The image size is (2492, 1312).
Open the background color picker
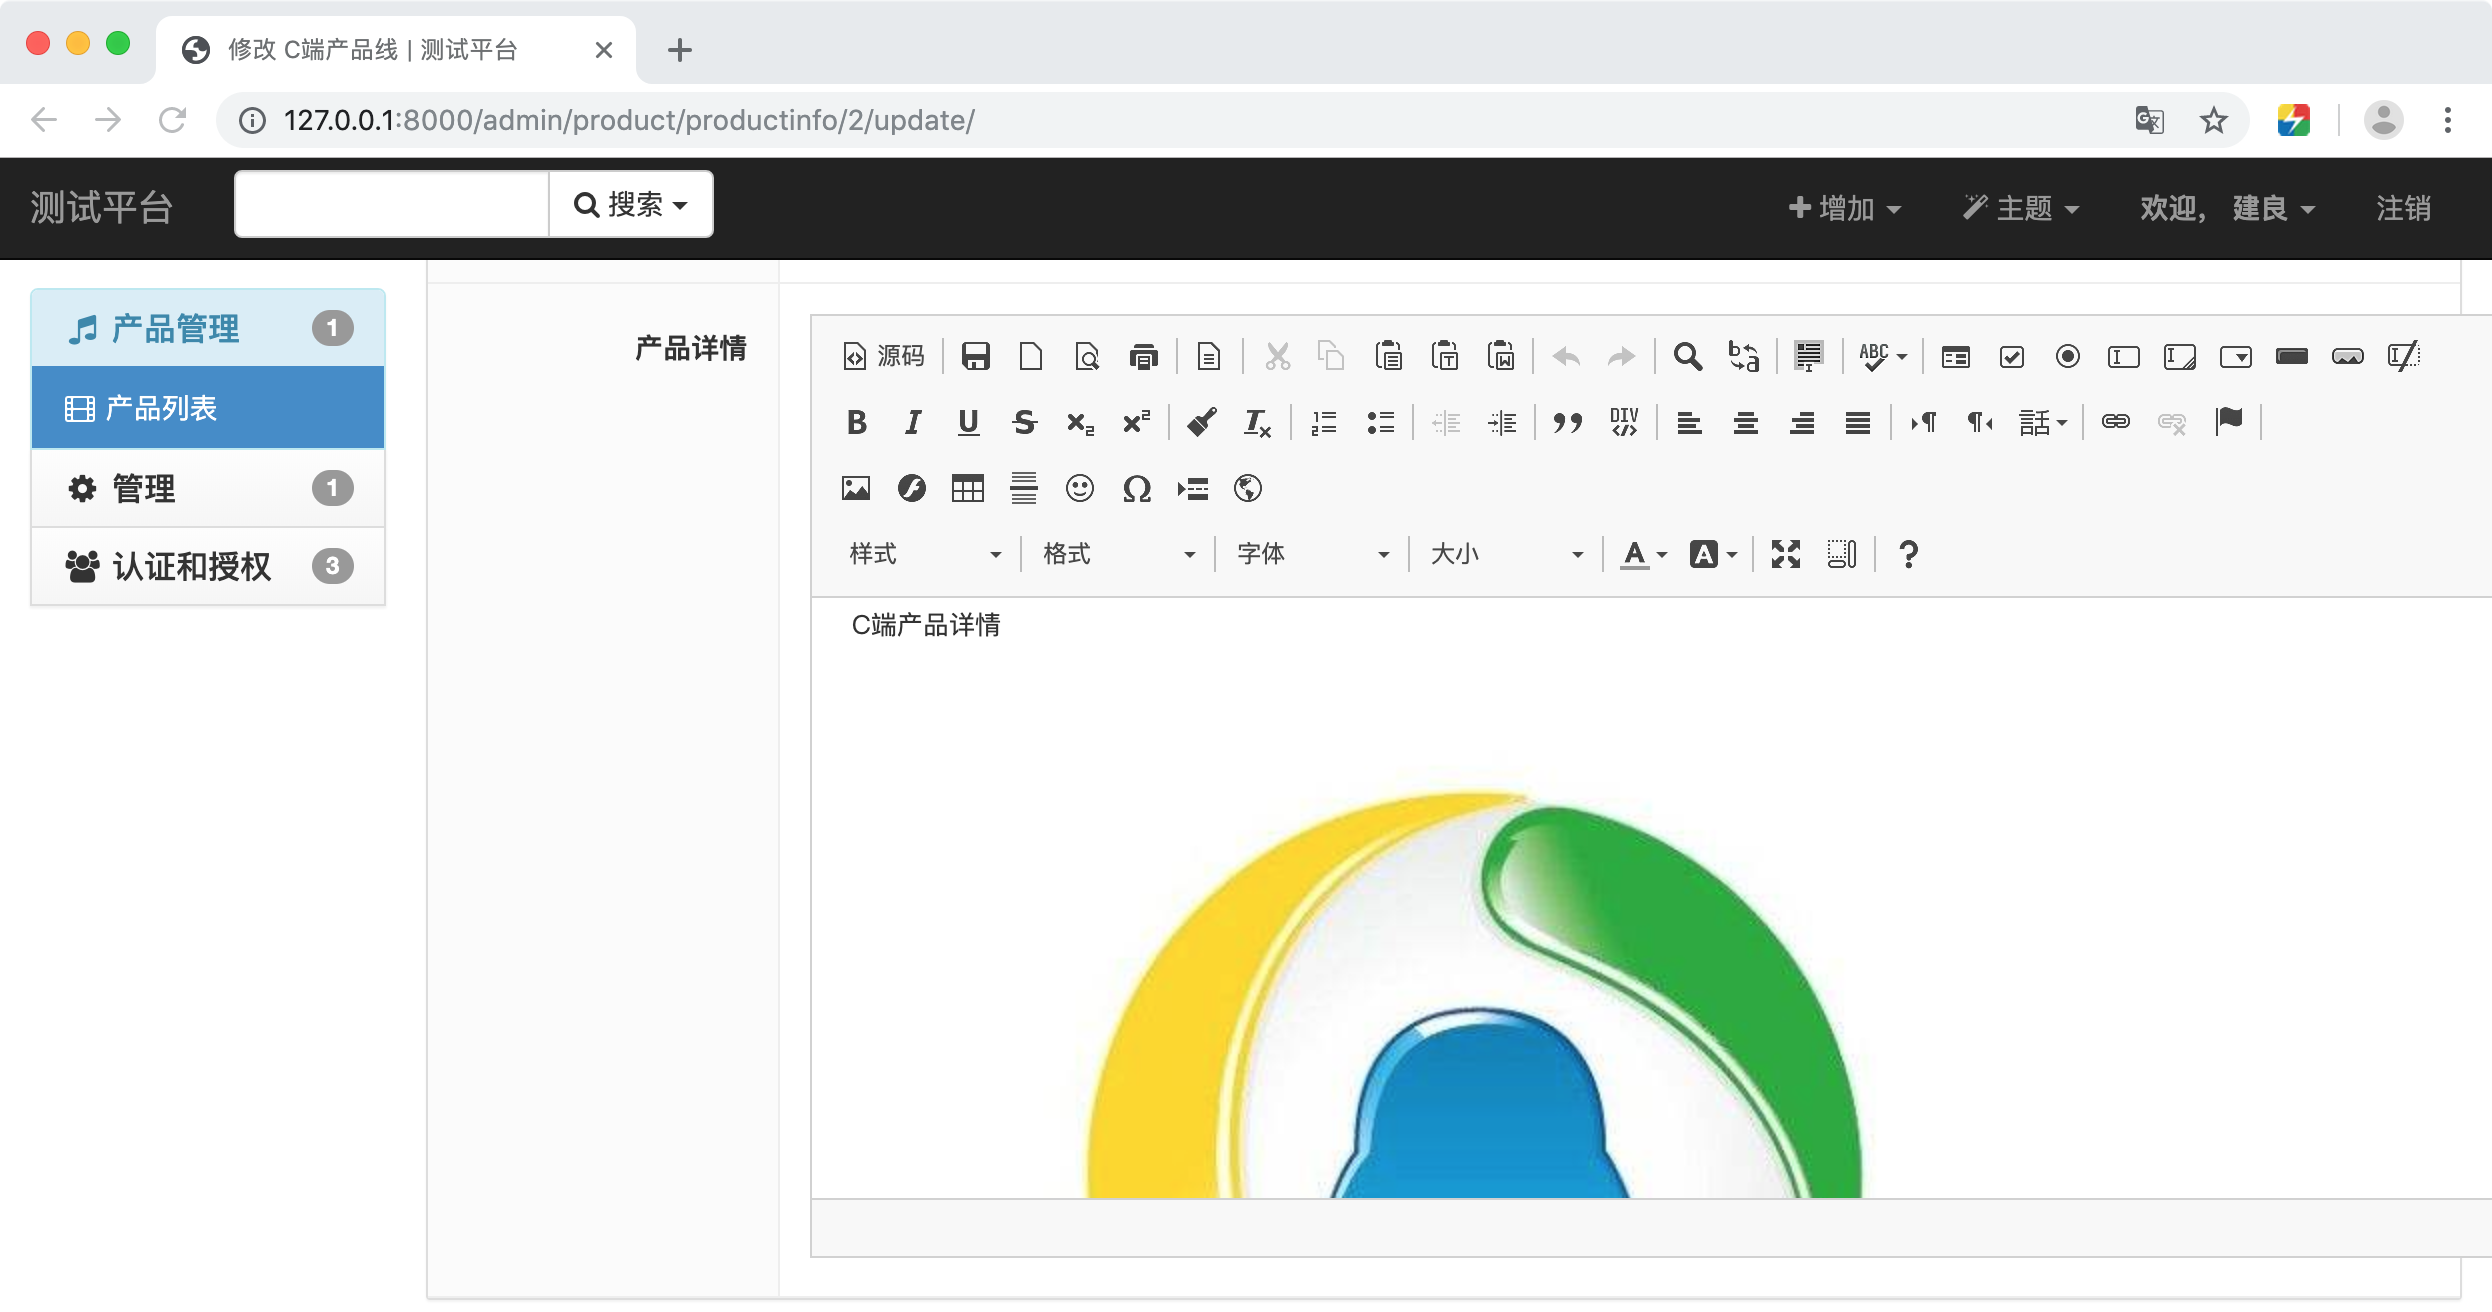(x=1714, y=554)
